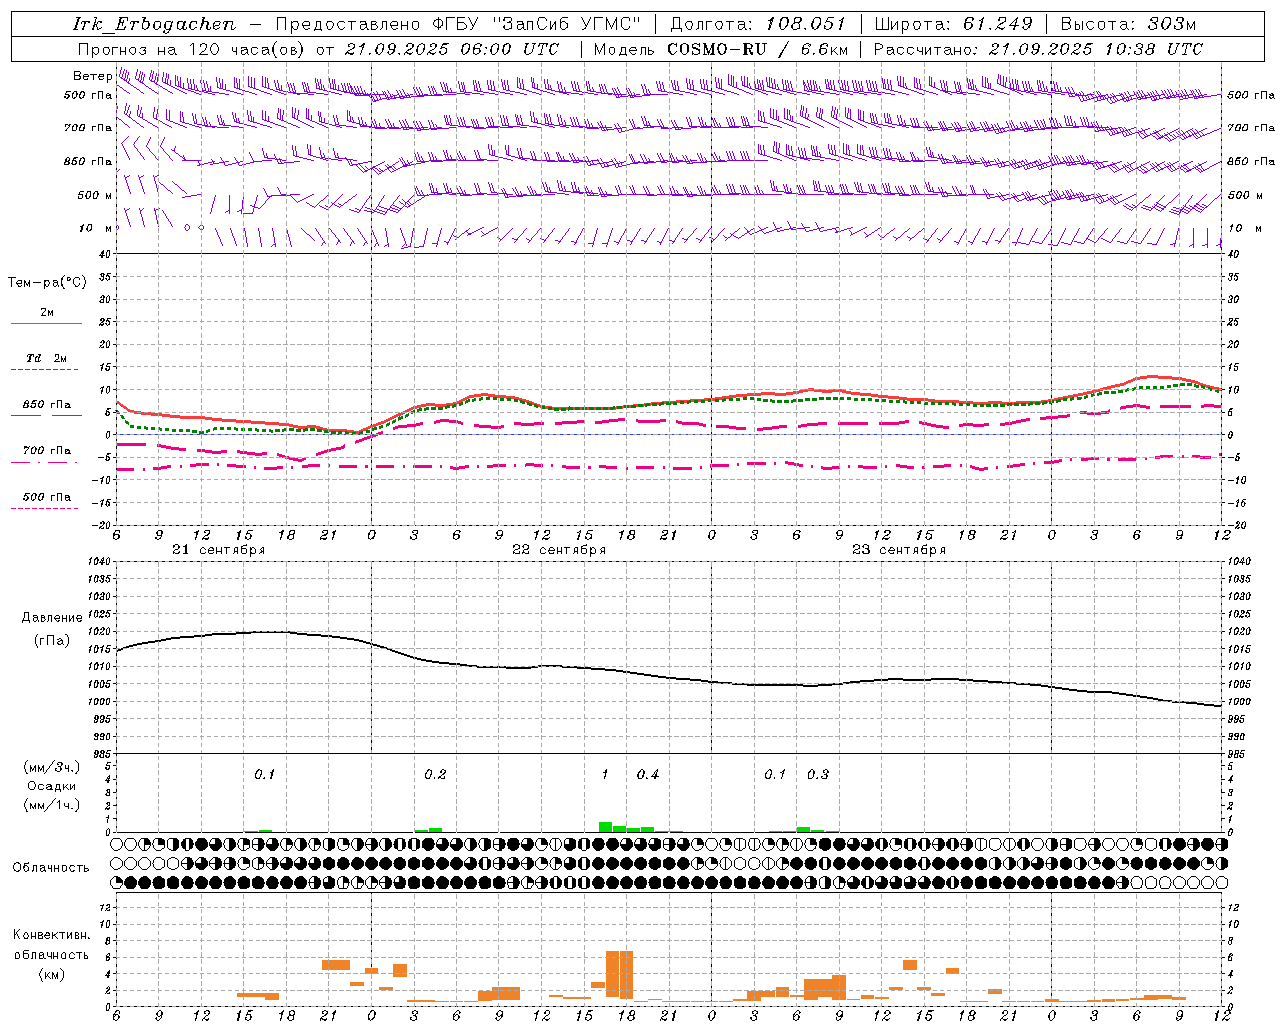Click the Осадки precipitation label
1280x1024 pixels.
52,786
